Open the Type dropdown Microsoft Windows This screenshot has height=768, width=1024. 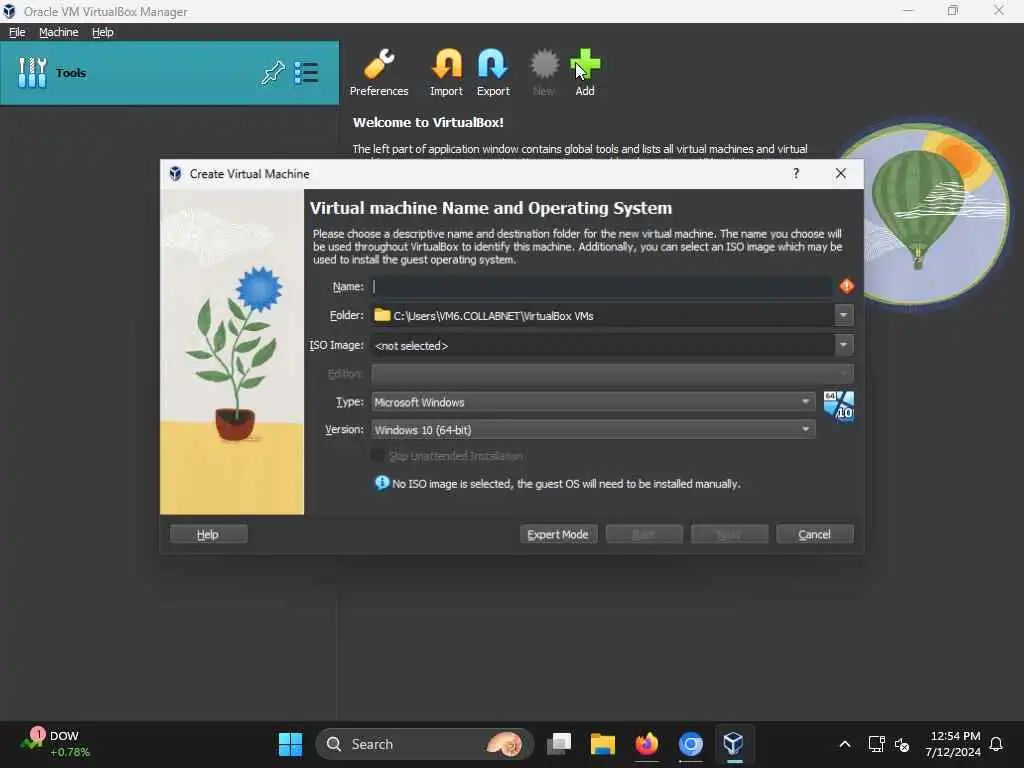[593, 402]
